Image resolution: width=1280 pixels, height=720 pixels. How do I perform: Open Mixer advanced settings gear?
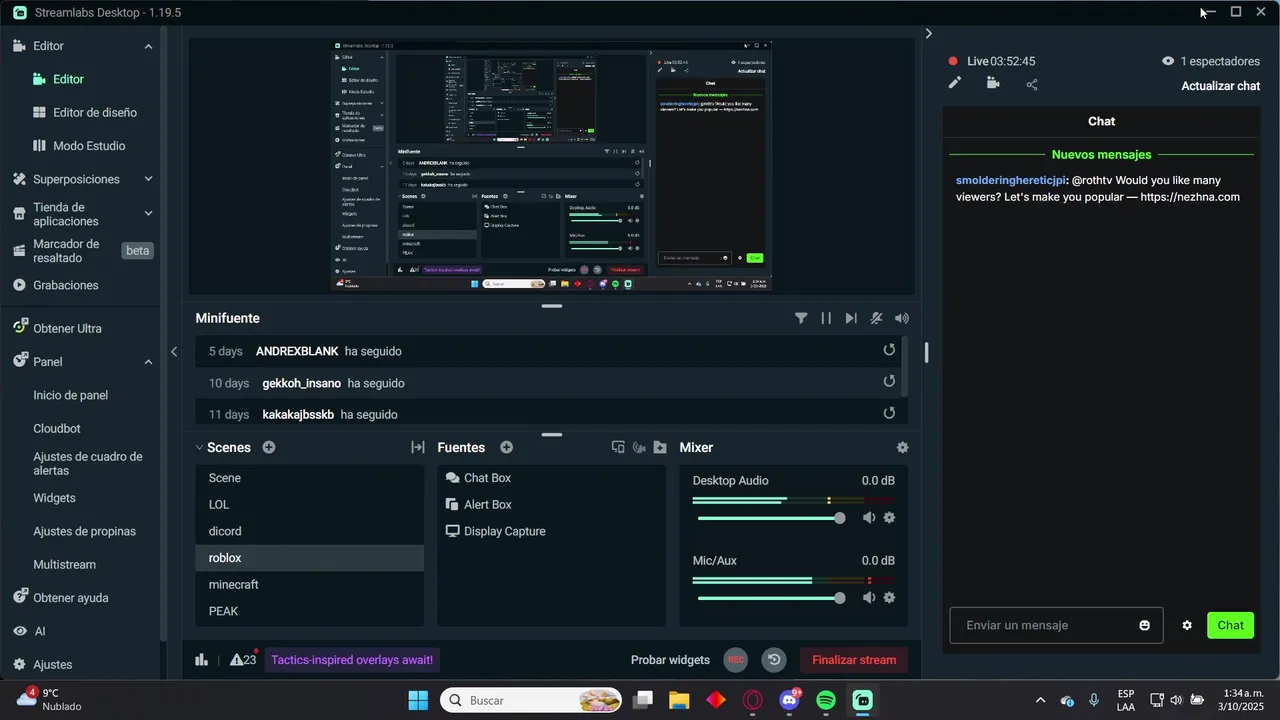click(903, 447)
